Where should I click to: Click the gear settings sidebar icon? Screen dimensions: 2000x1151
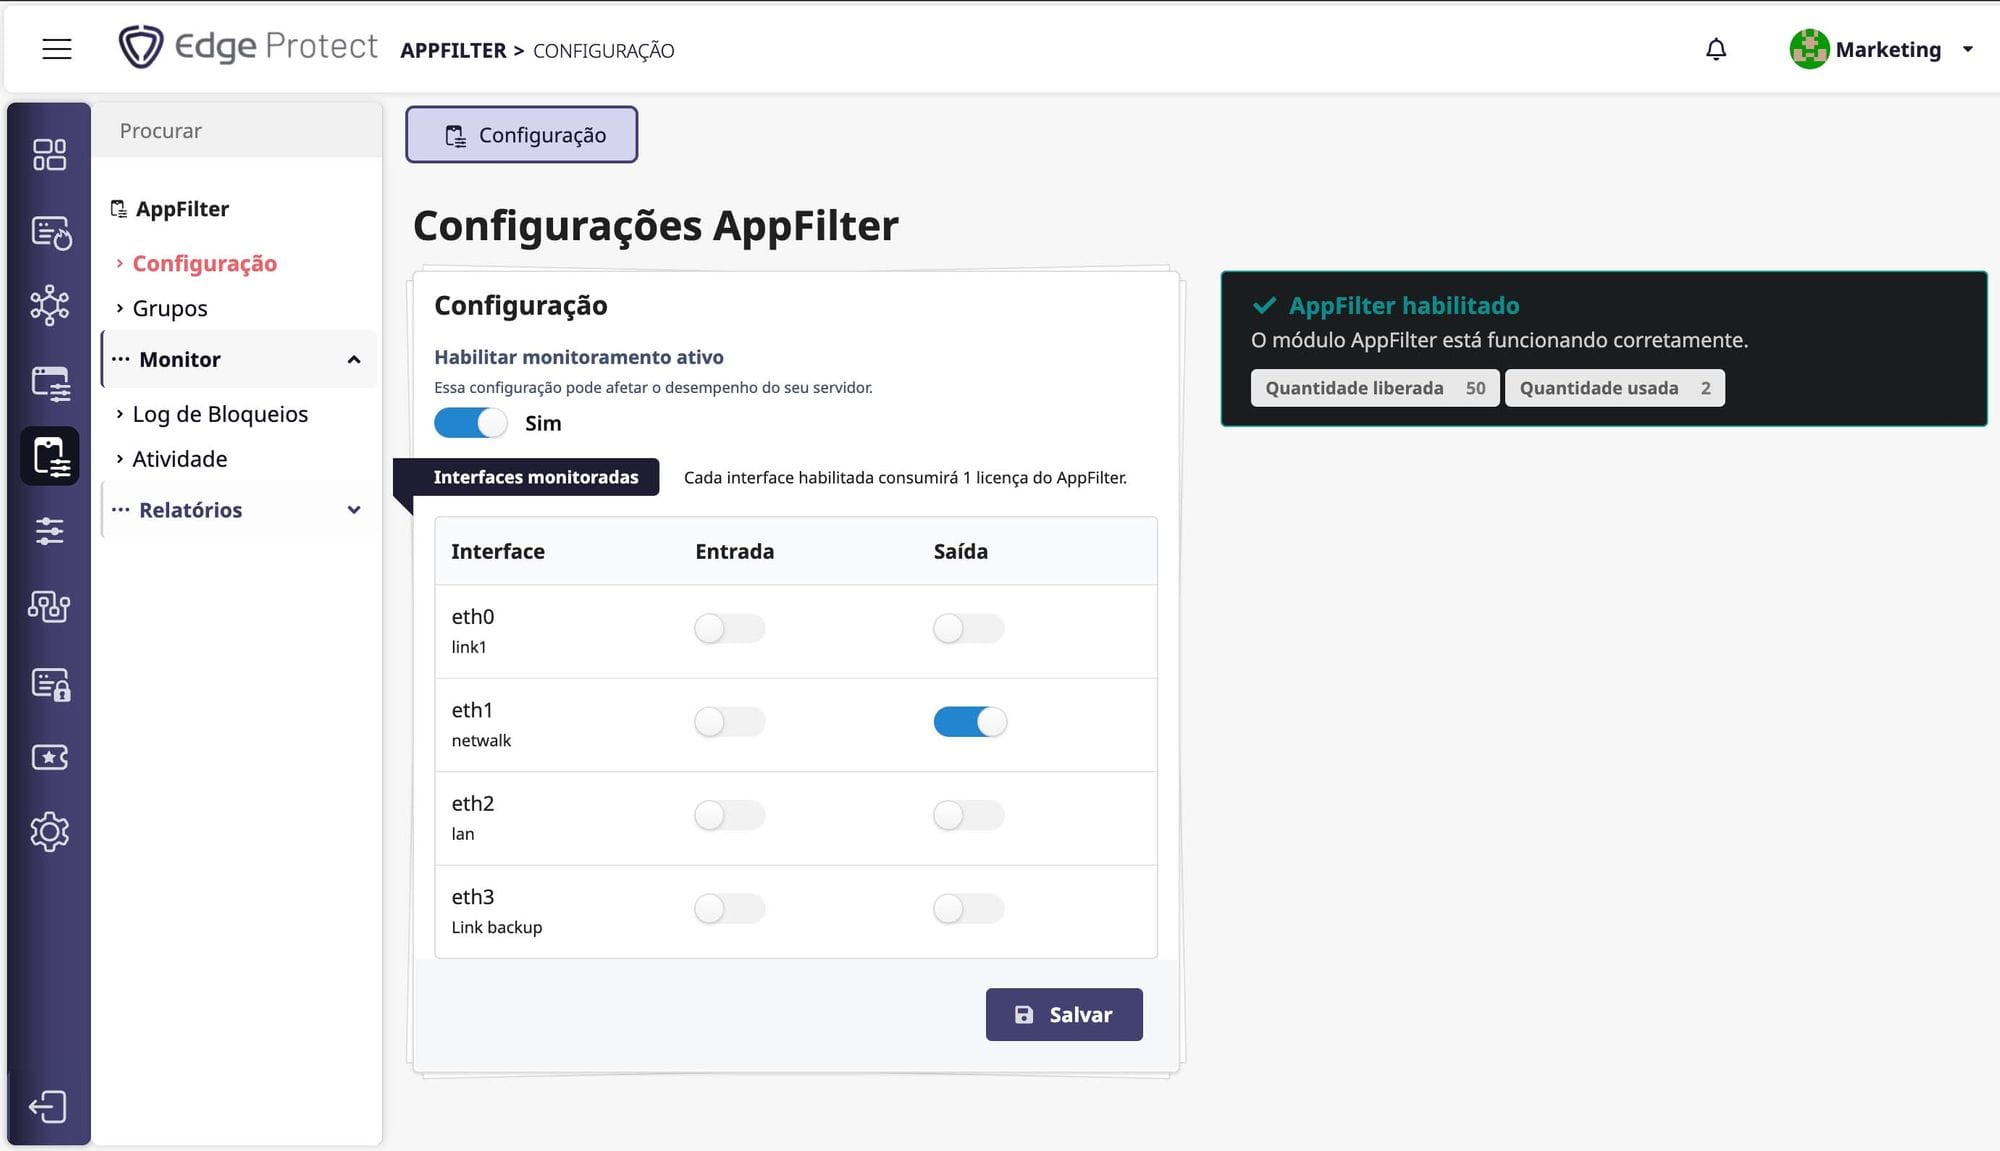coord(49,831)
